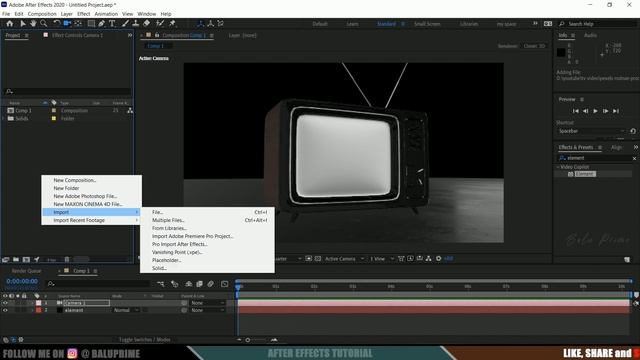Image resolution: width=640 pixels, height=360 pixels.
Task: Choose New Composition... in context menu
Action: pyautogui.click(x=92, y=180)
